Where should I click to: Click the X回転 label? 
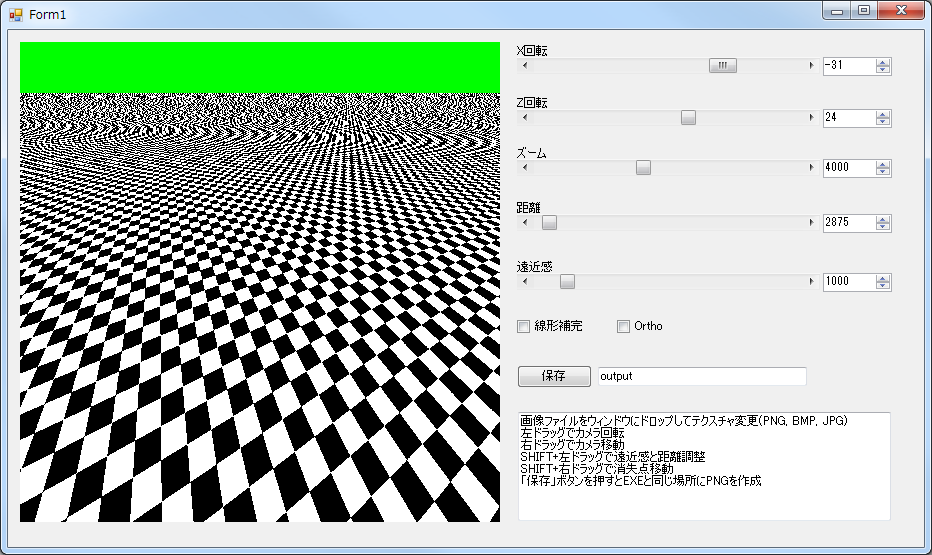532,51
